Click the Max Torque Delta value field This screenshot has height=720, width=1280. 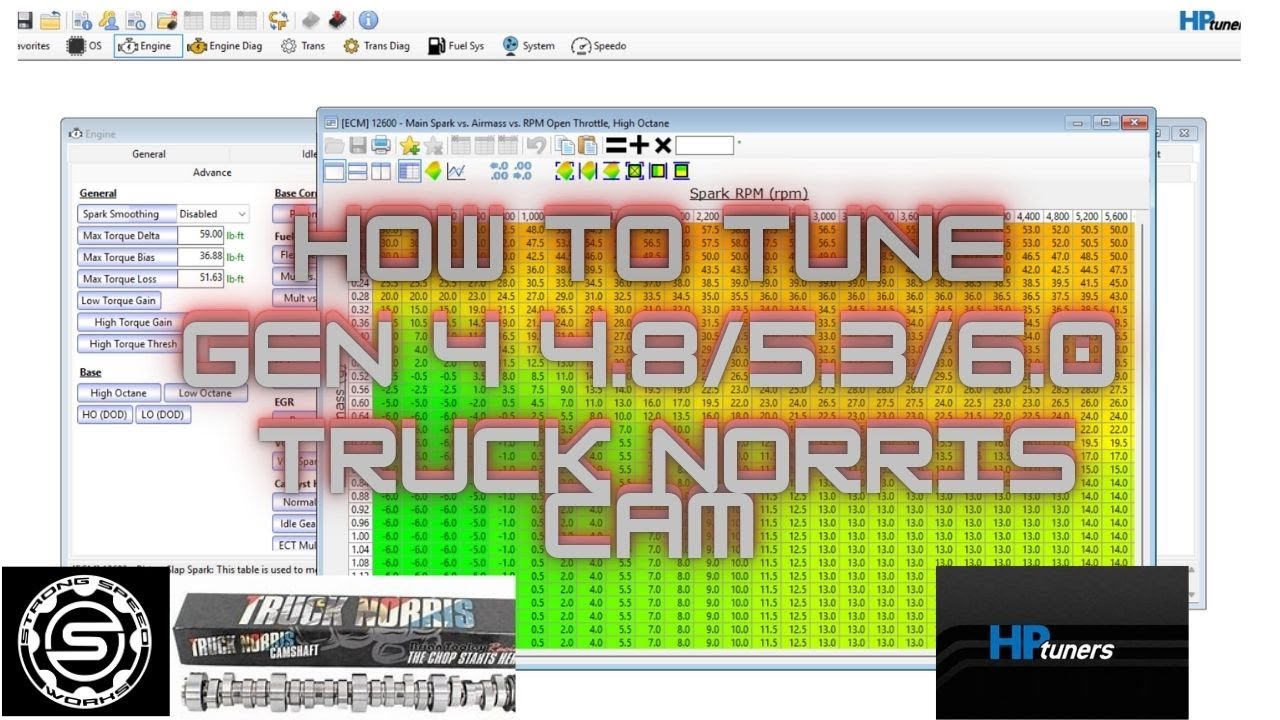[x=201, y=235]
